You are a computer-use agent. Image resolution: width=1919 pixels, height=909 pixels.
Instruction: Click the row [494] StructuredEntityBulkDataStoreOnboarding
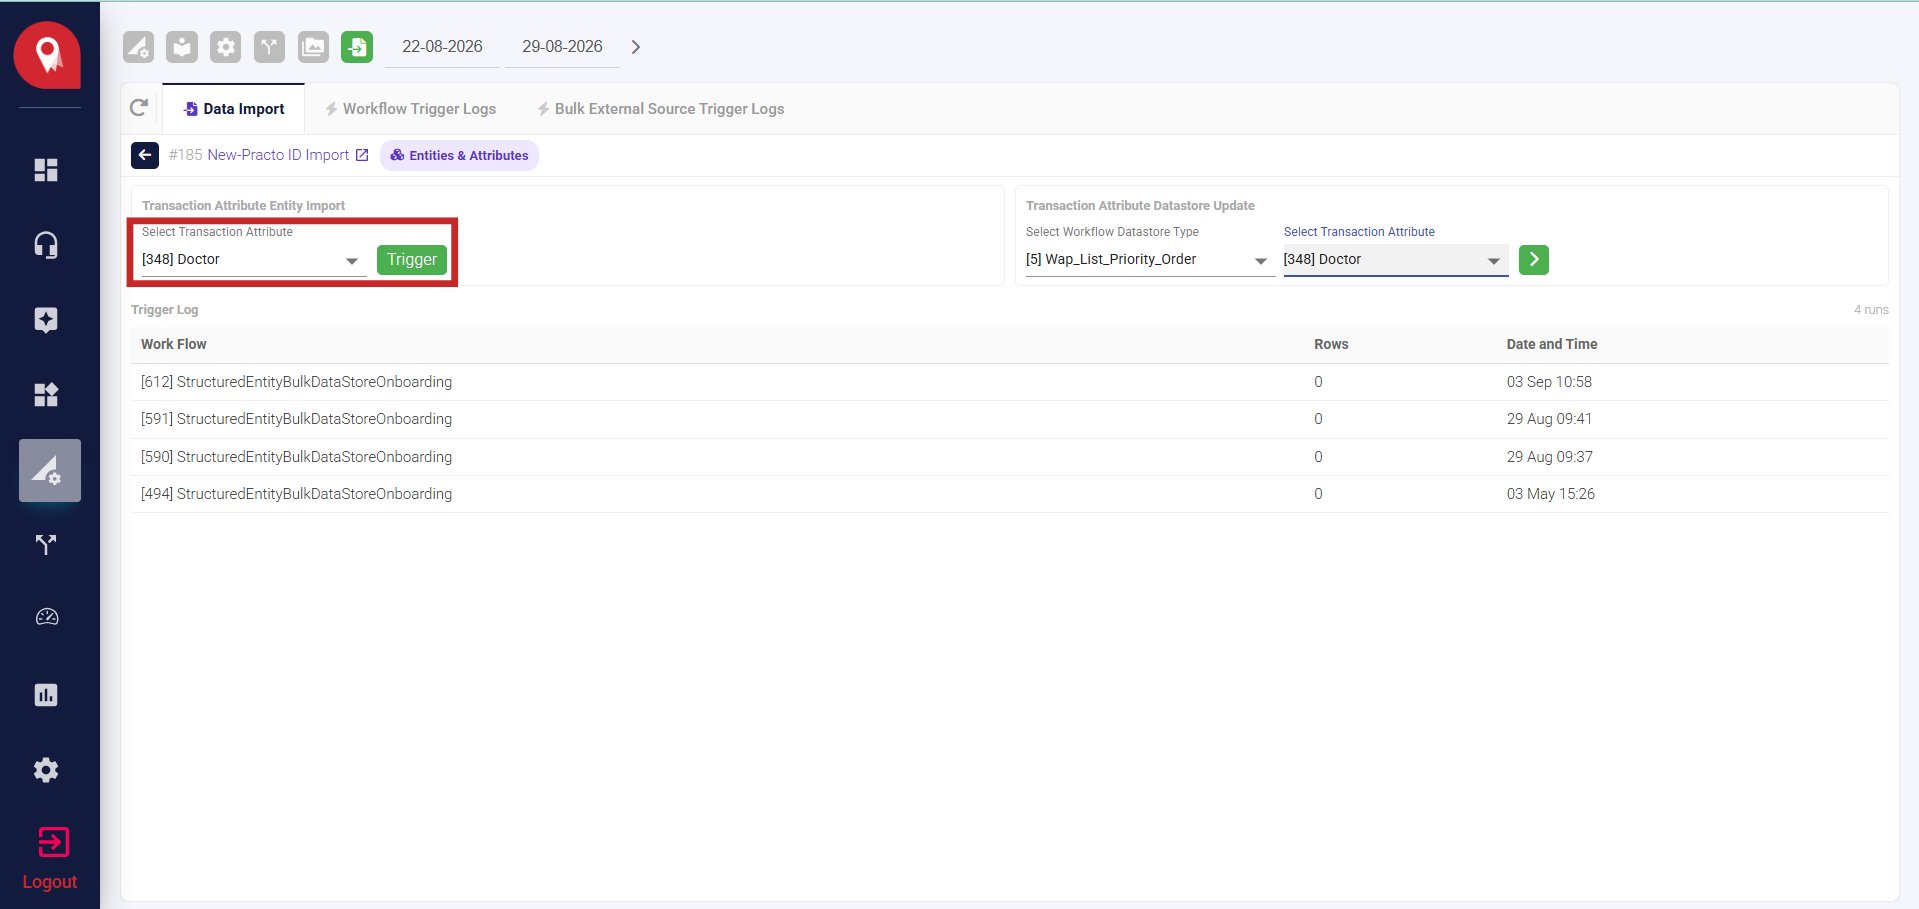(1010, 494)
